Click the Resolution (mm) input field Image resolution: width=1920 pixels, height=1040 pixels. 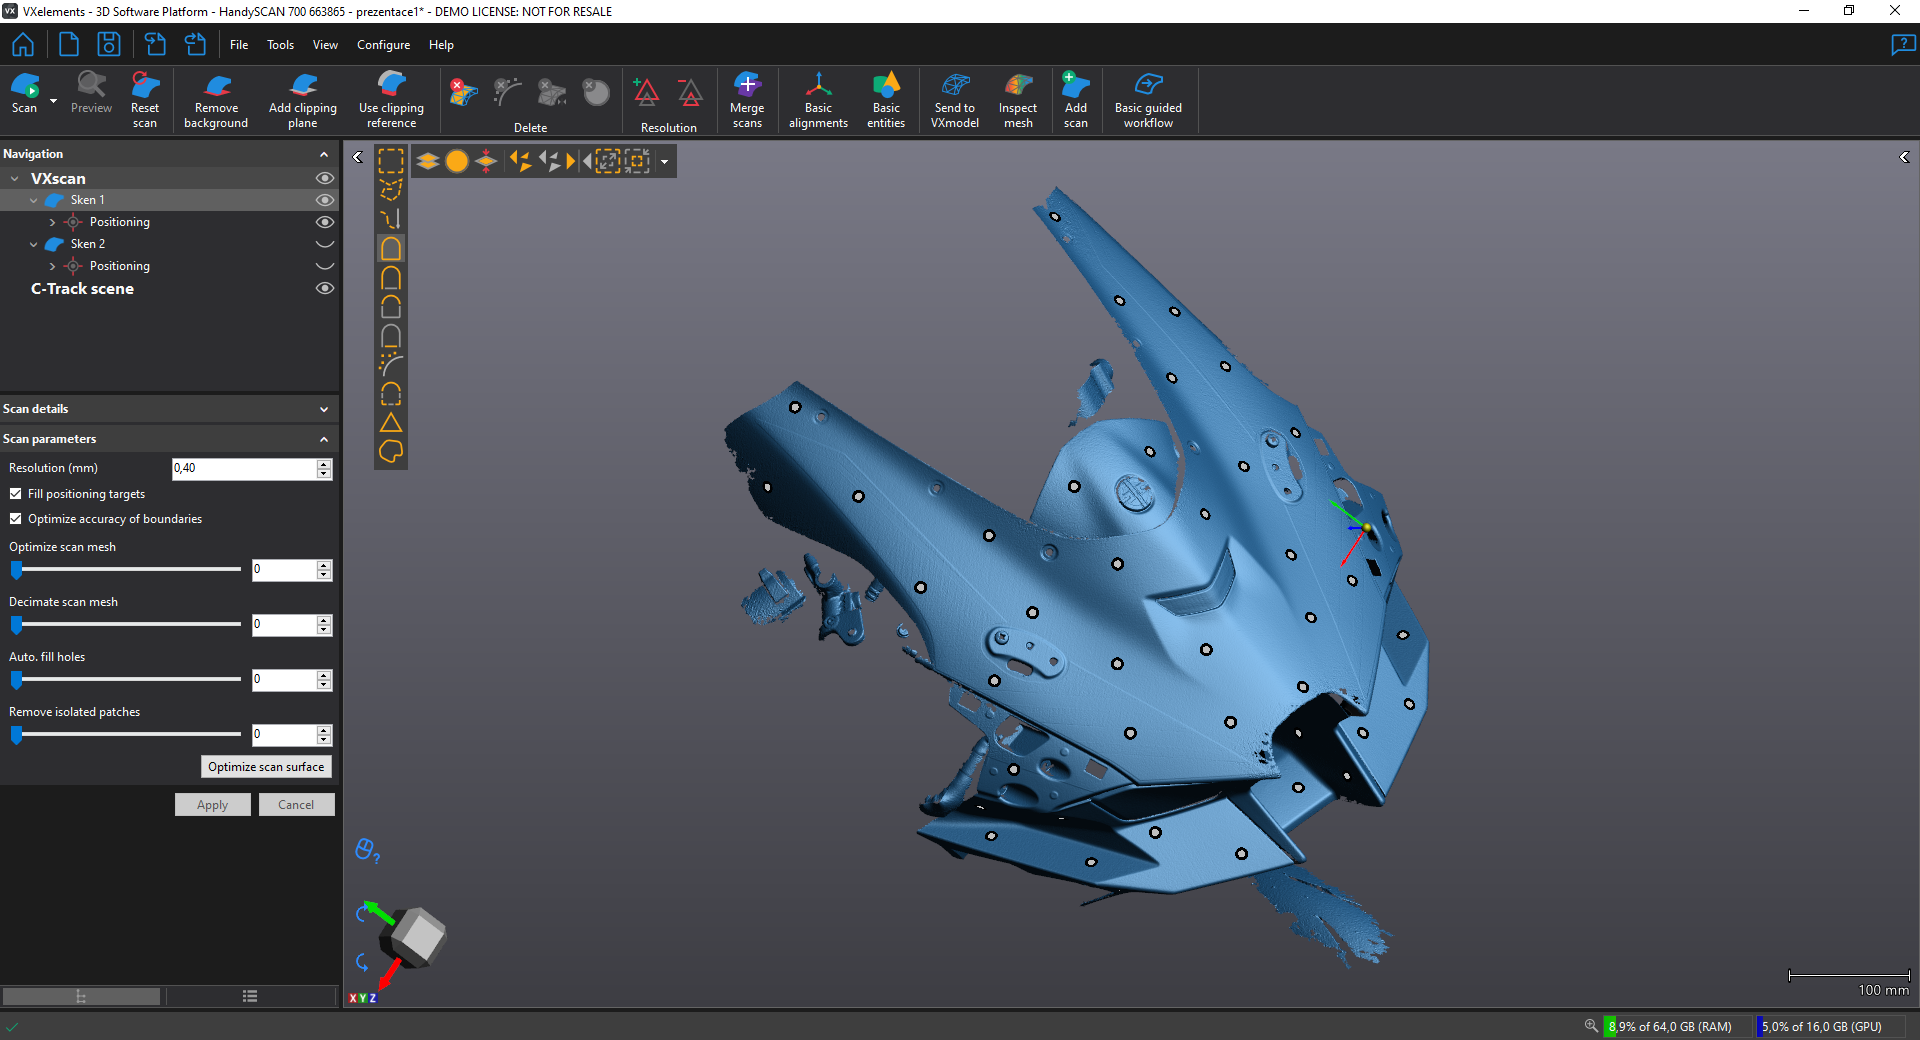click(244, 468)
